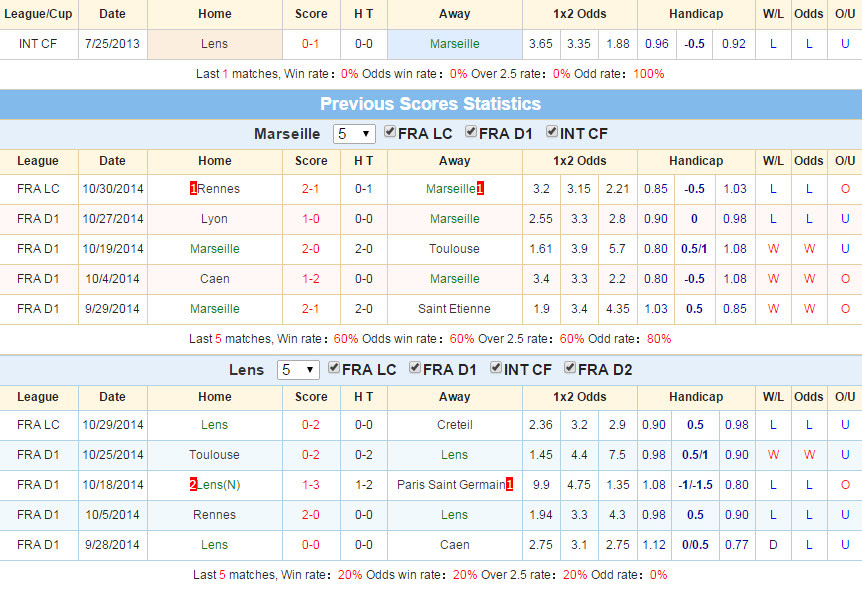This screenshot has height=589, width=862.
Task: Click score 2-0 for Marseille vs Toulouse
Action: point(311,249)
